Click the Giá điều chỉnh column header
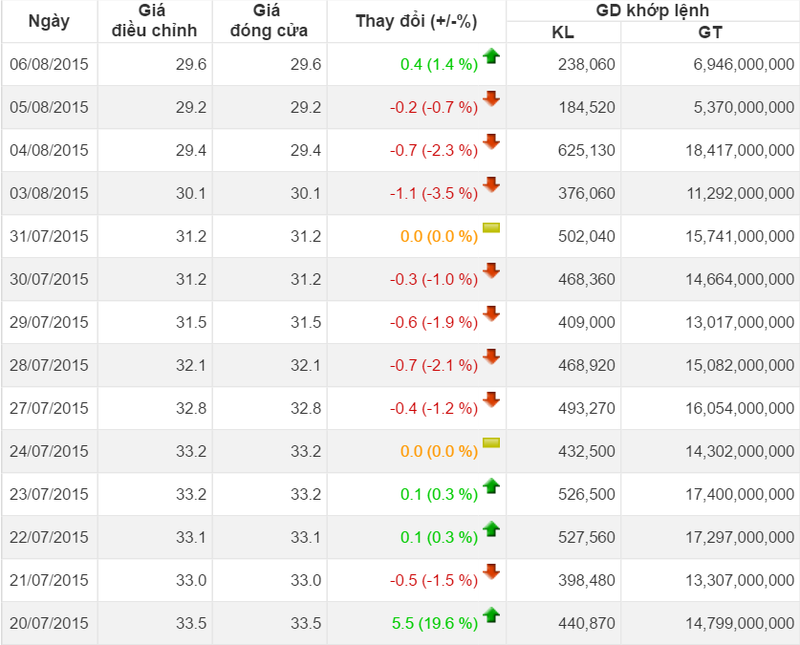 [153, 21]
